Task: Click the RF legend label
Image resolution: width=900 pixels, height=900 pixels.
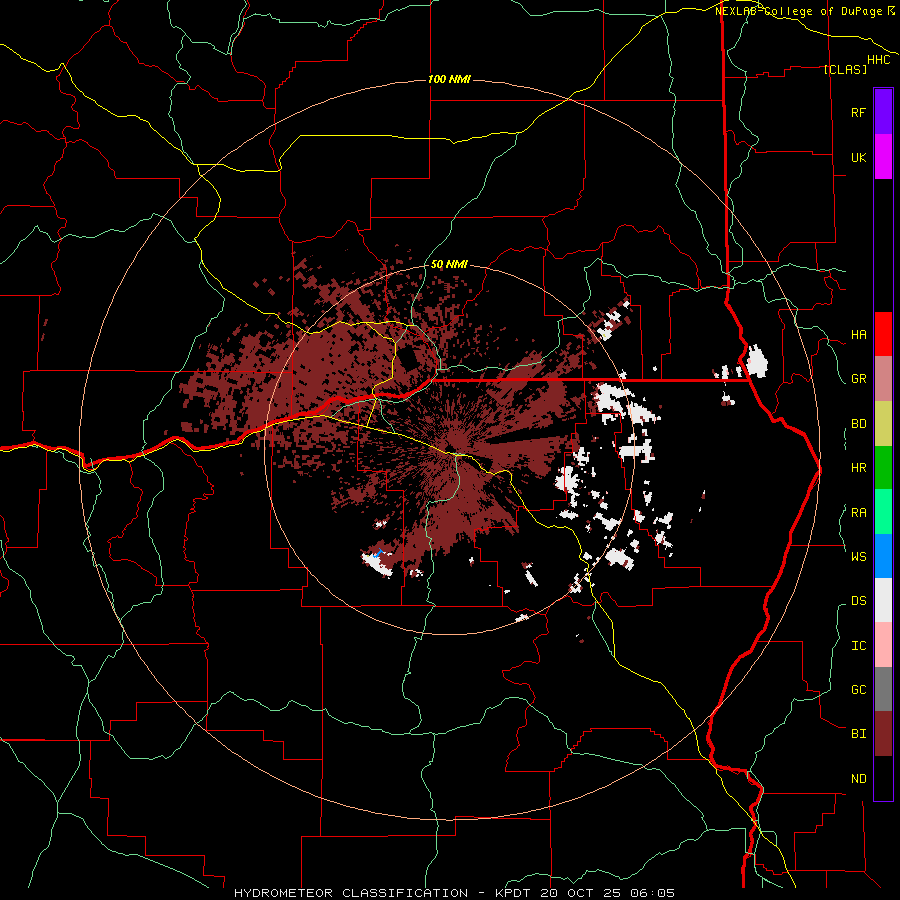Action: [x=858, y=112]
